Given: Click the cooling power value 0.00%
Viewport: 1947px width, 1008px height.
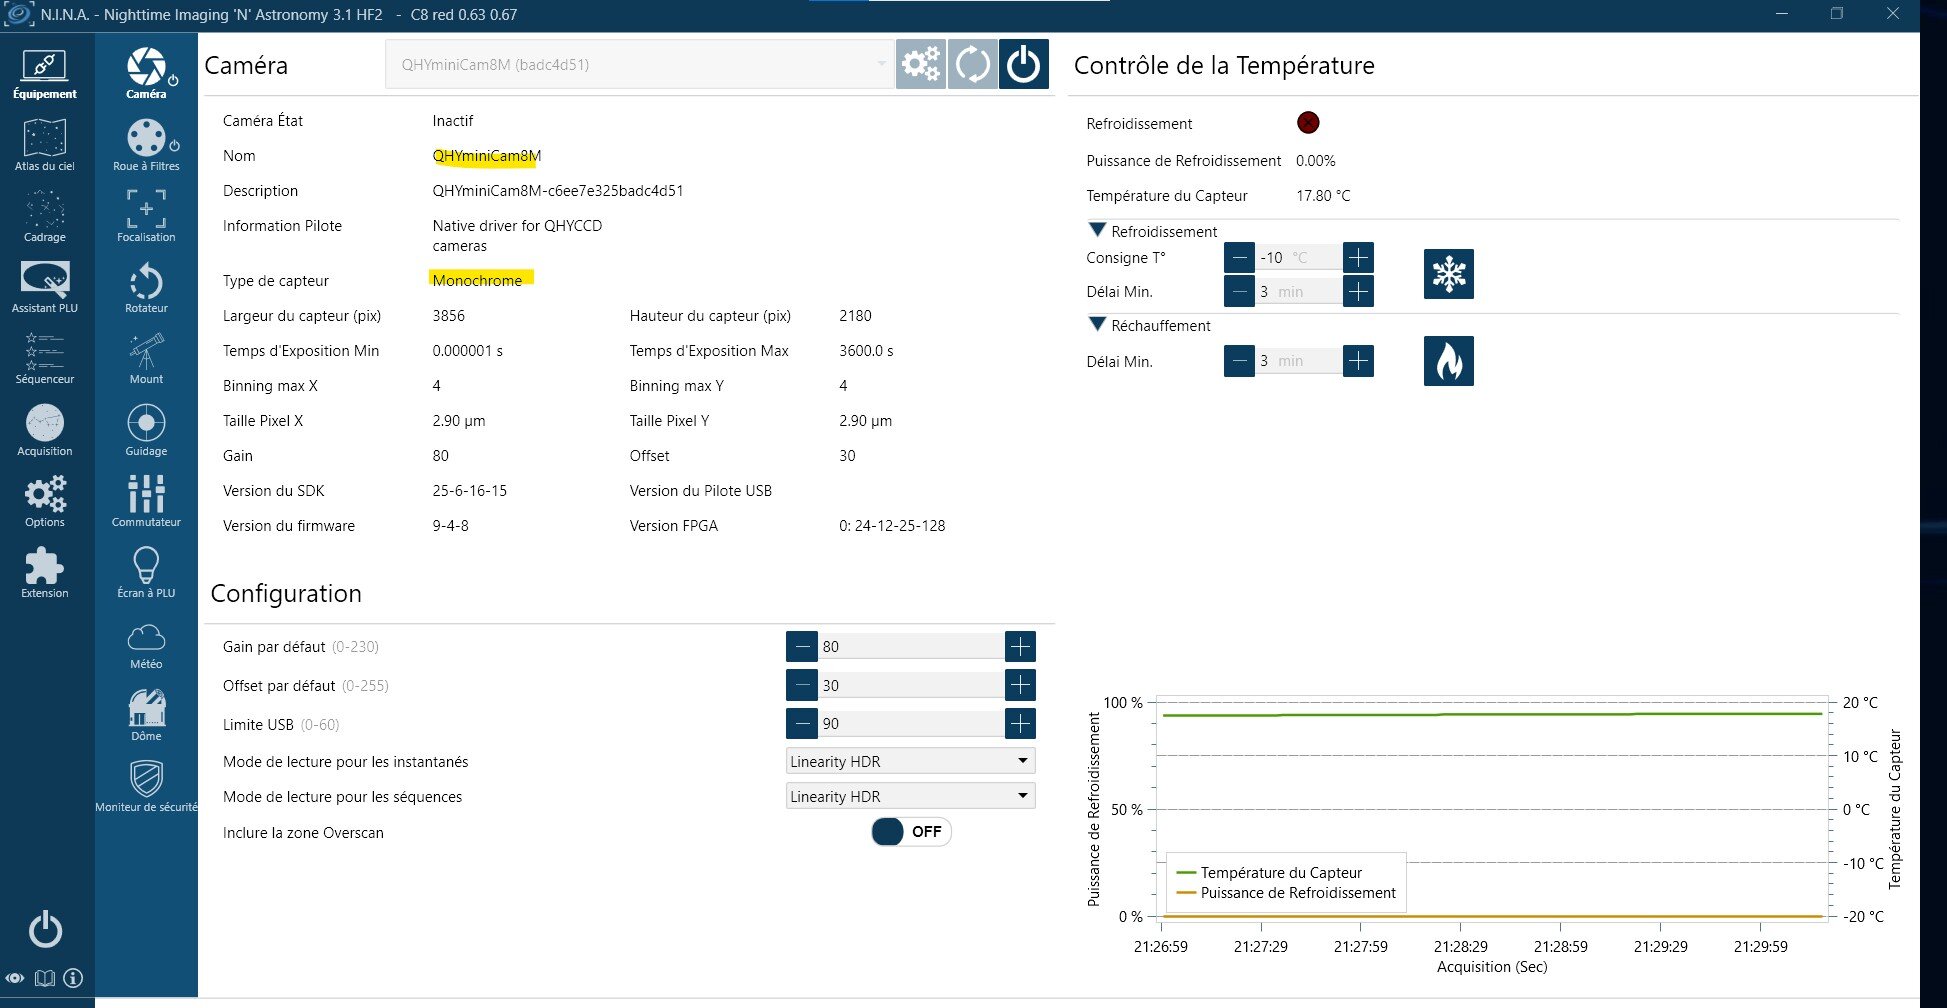Looking at the screenshot, I should coord(1316,161).
